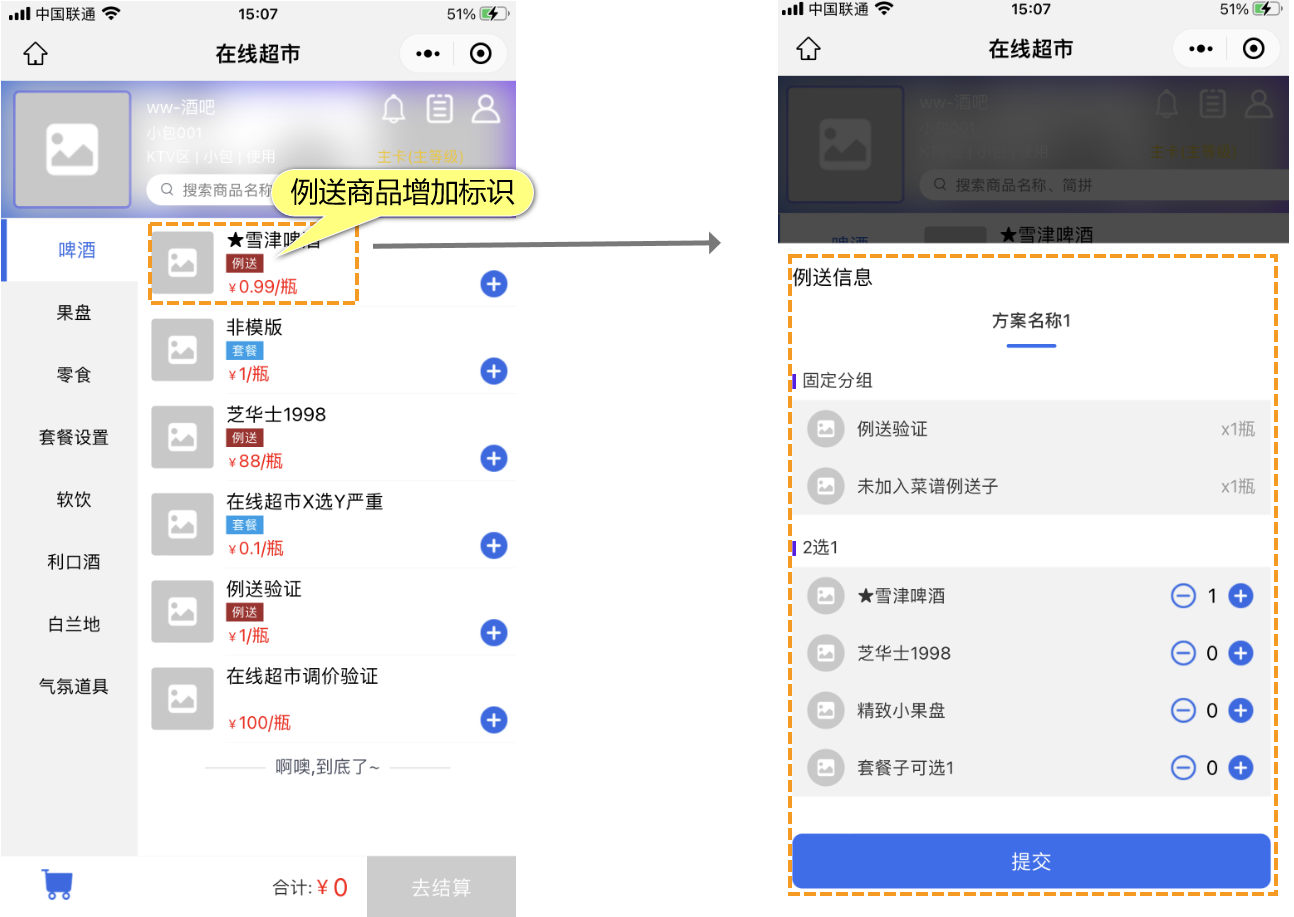The image size is (1294, 917).
Task: Tap the 合计 total amount
Action: click(x=310, y=887)
